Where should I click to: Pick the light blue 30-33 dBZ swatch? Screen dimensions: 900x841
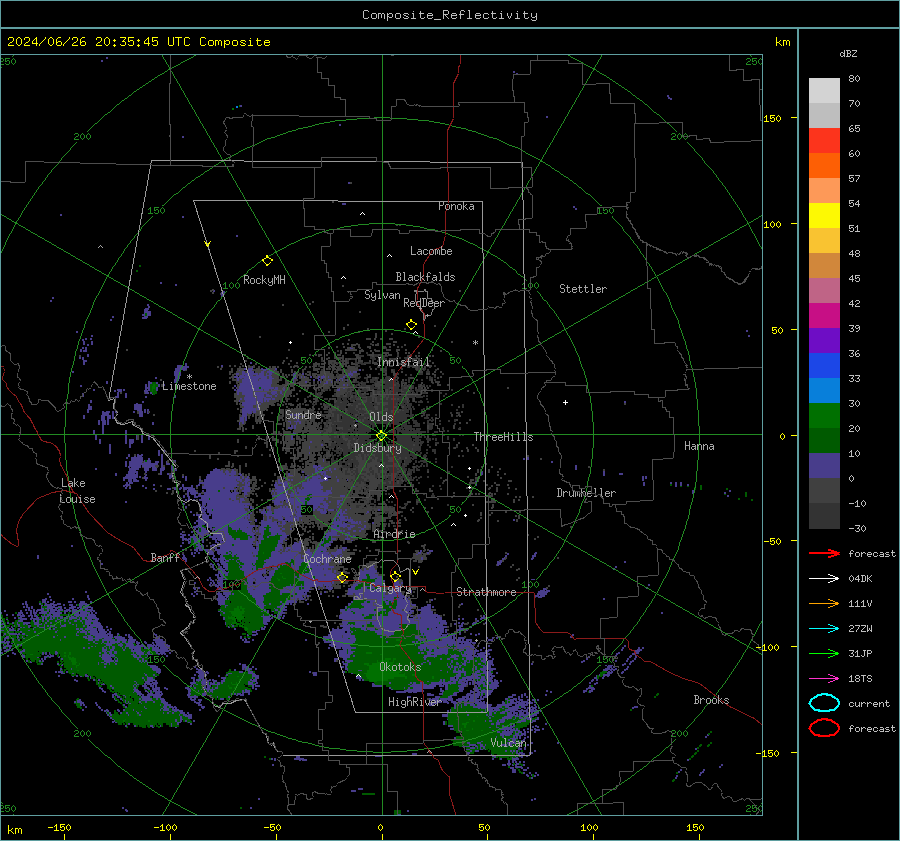(x=824, y=390)
